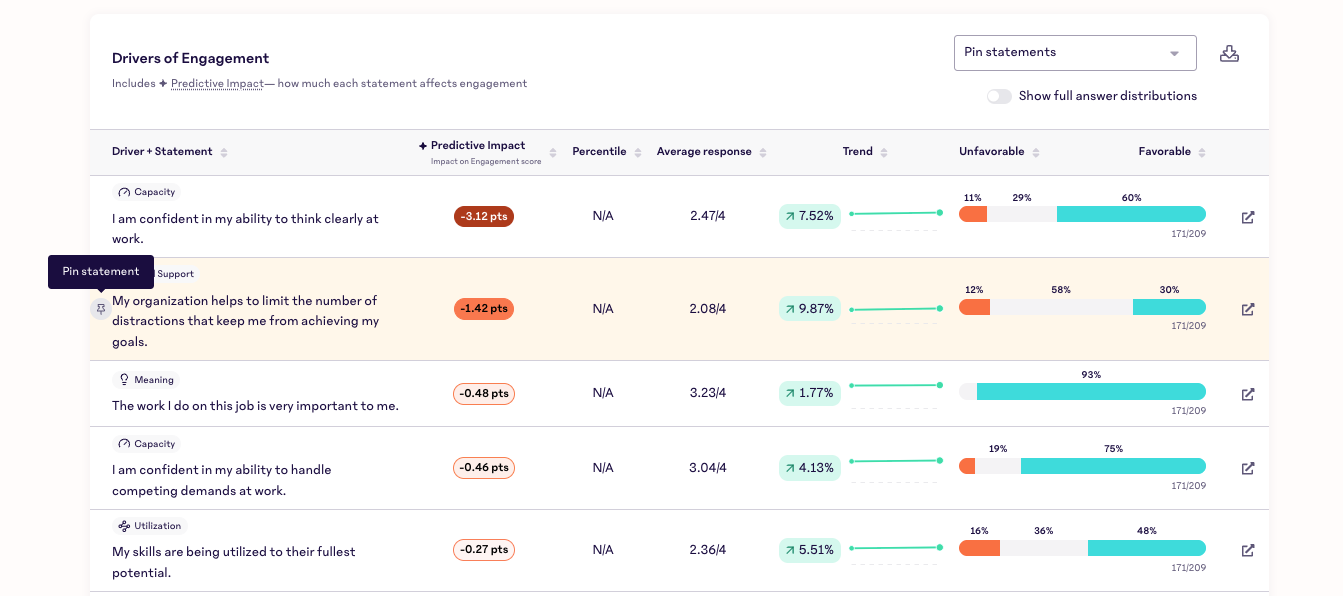Click the 93% favorable teal bar
Image resolution: width=1343 pixels, height=596 pixels.
(1090, 392)
